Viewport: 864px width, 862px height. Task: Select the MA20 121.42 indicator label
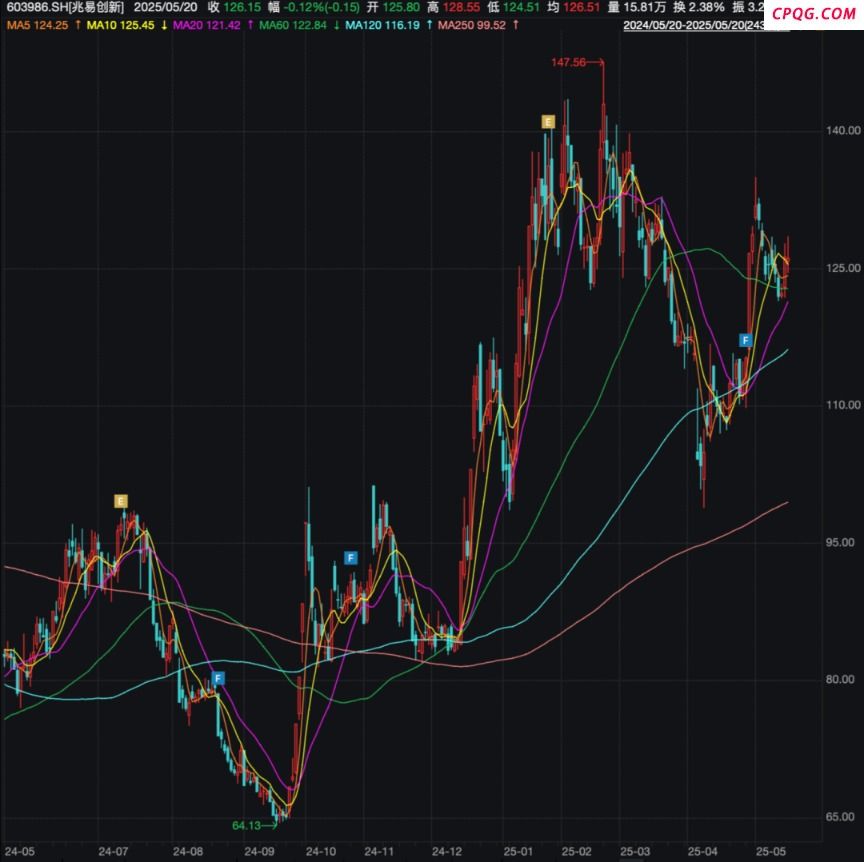[x=207, y=25]
